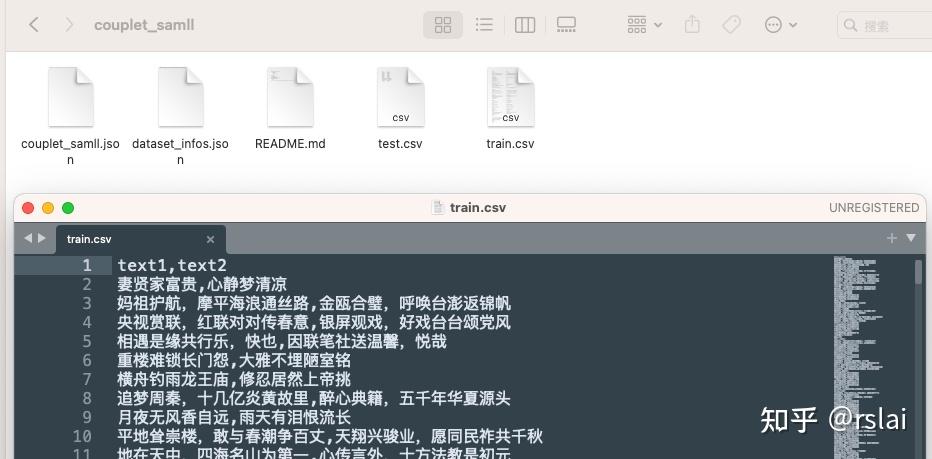Click the line starting 追梦周秦

(314, 398)
